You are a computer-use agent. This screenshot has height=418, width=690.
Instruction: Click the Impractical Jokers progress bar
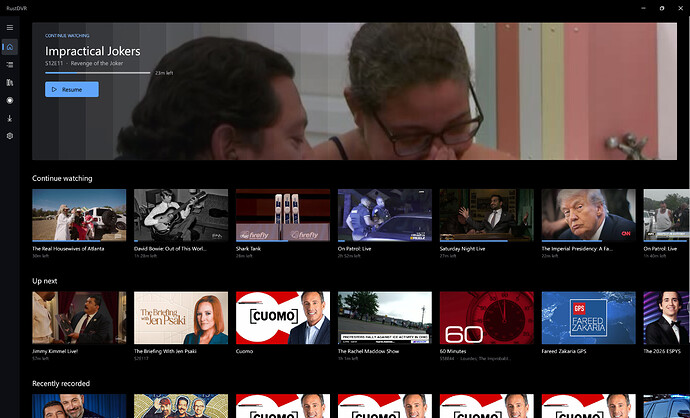click(98, 73)
